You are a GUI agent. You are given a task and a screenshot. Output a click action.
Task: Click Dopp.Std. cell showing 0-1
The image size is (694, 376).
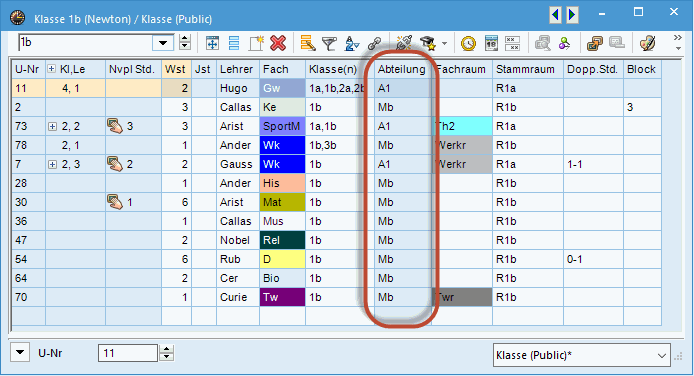click(x=593, y=259)
